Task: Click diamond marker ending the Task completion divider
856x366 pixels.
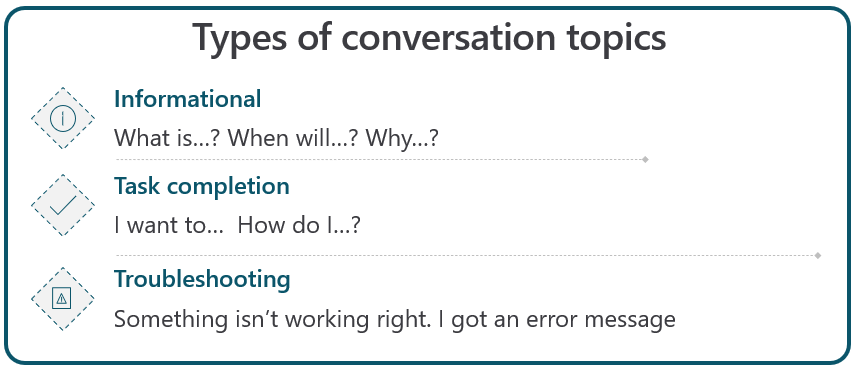Action: click(x=817, y=255)
